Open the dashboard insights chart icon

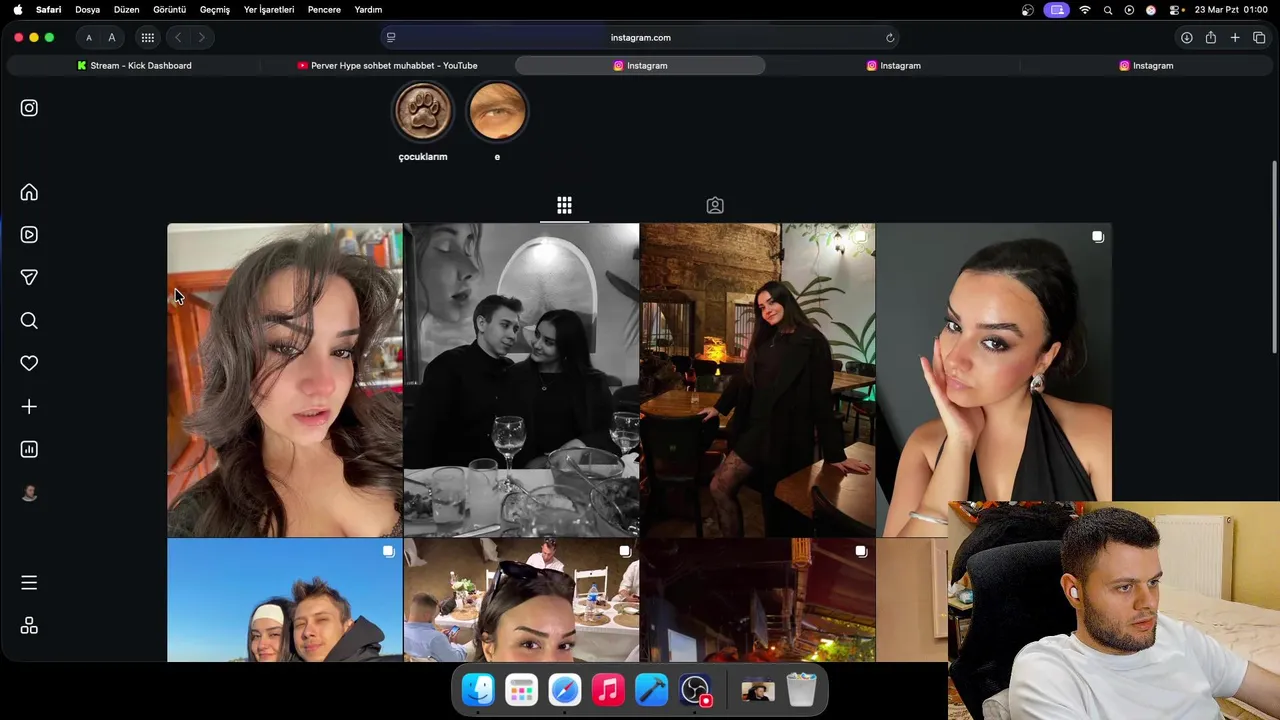pyautogui.click(x=29, y=450)
